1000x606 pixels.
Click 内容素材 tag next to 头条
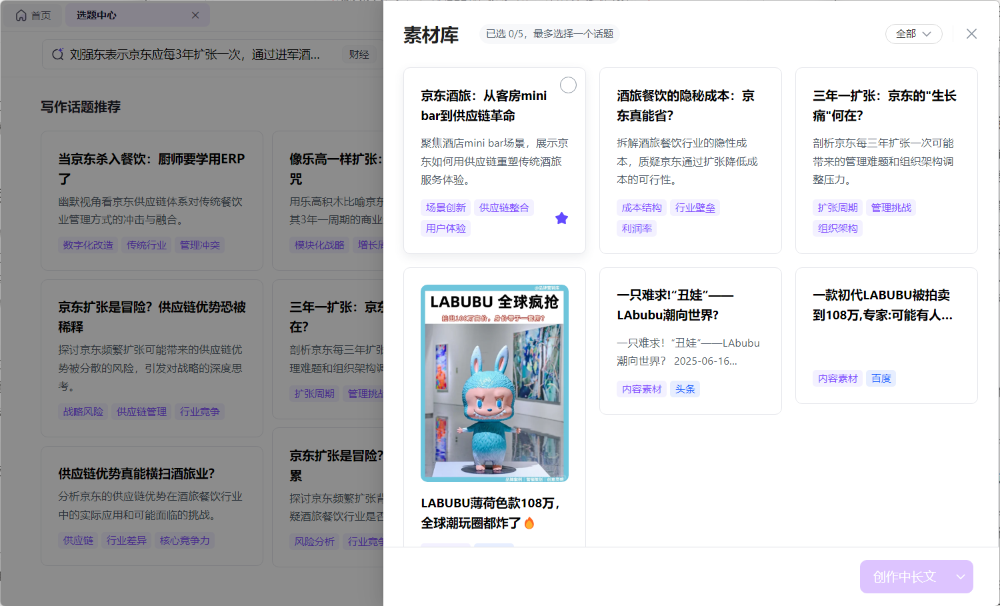pyautogui.click(x=641, y=389)
